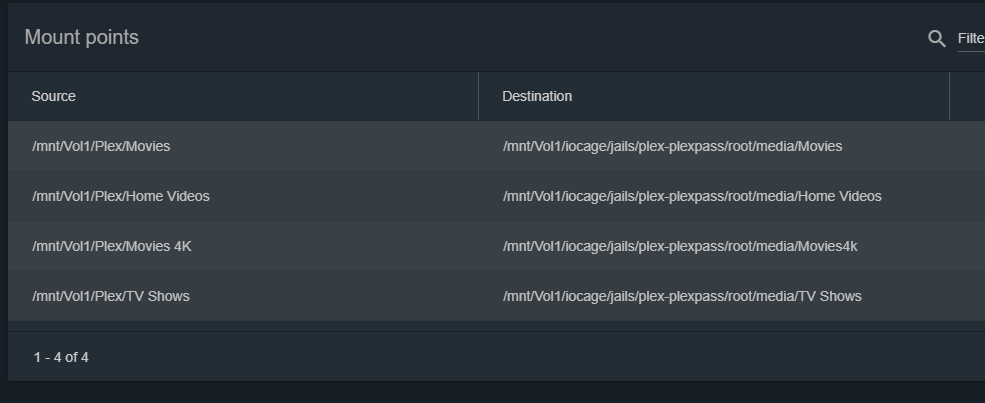Screen dimensions: 985x403
Task: Sort by the Destination column header
Action: (537, 96)
